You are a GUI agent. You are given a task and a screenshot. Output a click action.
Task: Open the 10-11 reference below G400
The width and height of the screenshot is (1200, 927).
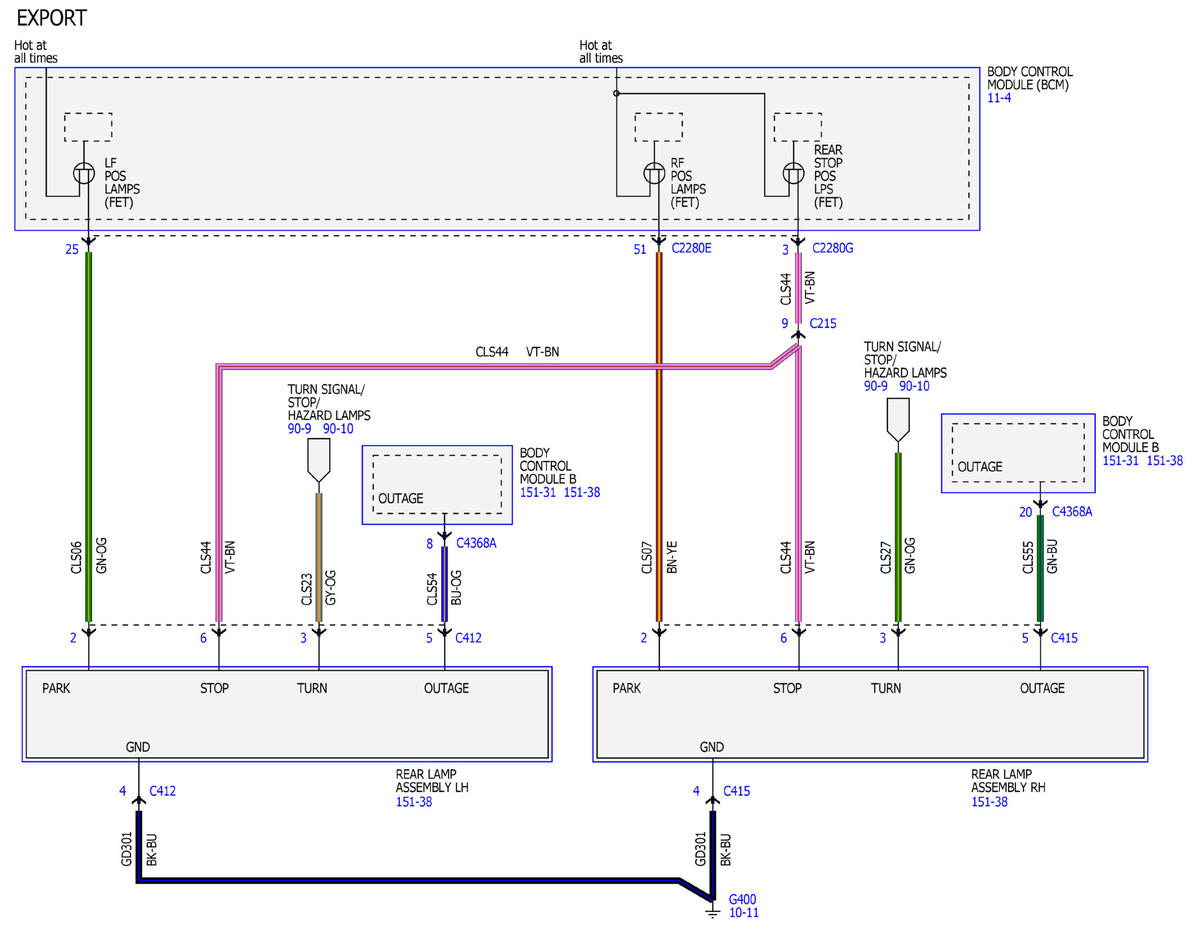[743, 913]
